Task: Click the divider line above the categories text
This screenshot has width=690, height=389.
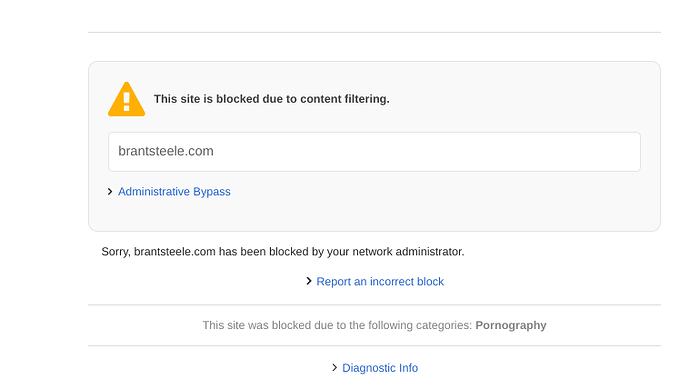Action: [x=374, y=305]
